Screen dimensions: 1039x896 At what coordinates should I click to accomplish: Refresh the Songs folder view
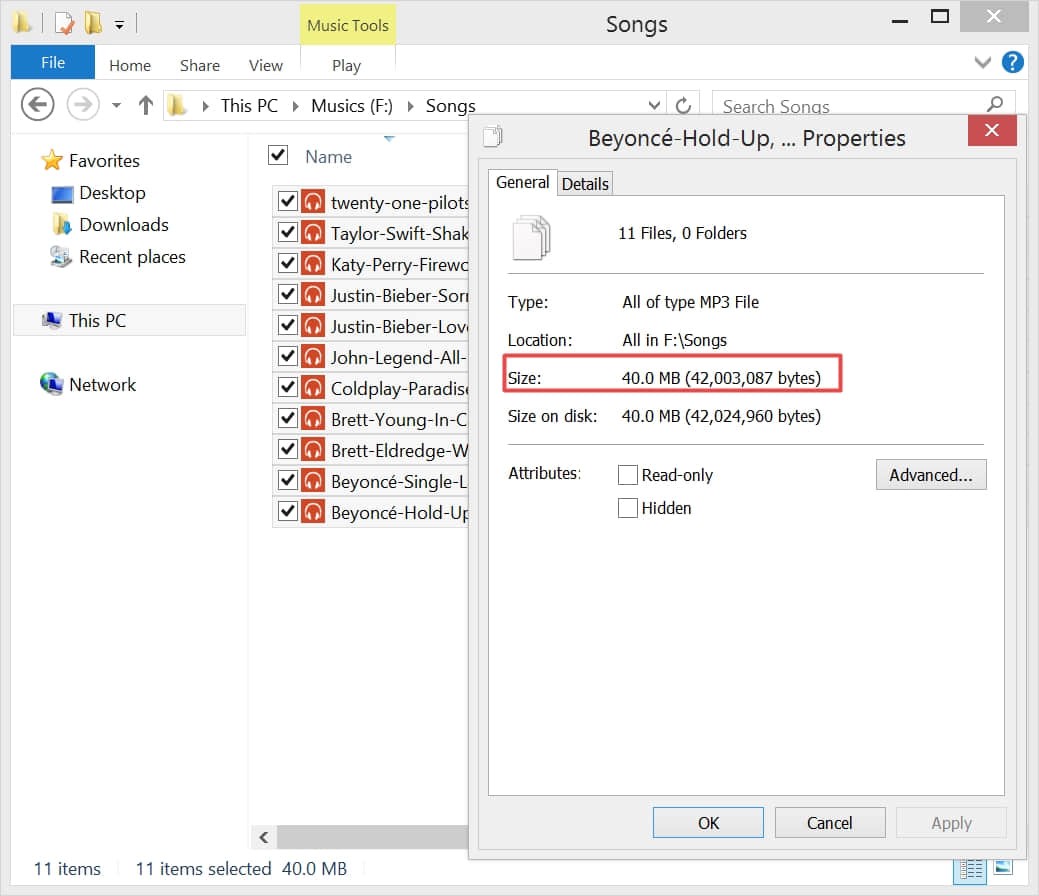(x=683, y=106)
